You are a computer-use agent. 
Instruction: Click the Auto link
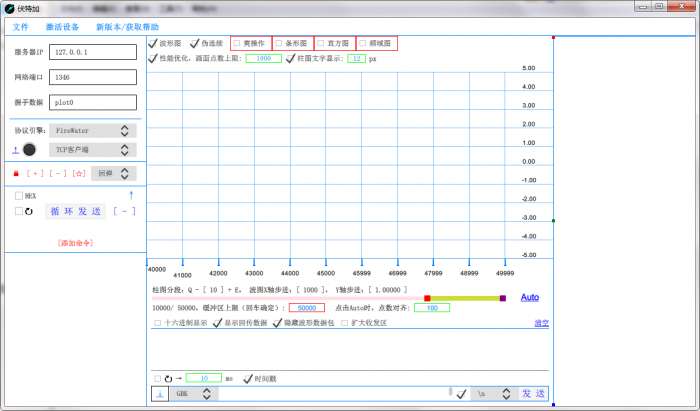[x=530, y=297]
